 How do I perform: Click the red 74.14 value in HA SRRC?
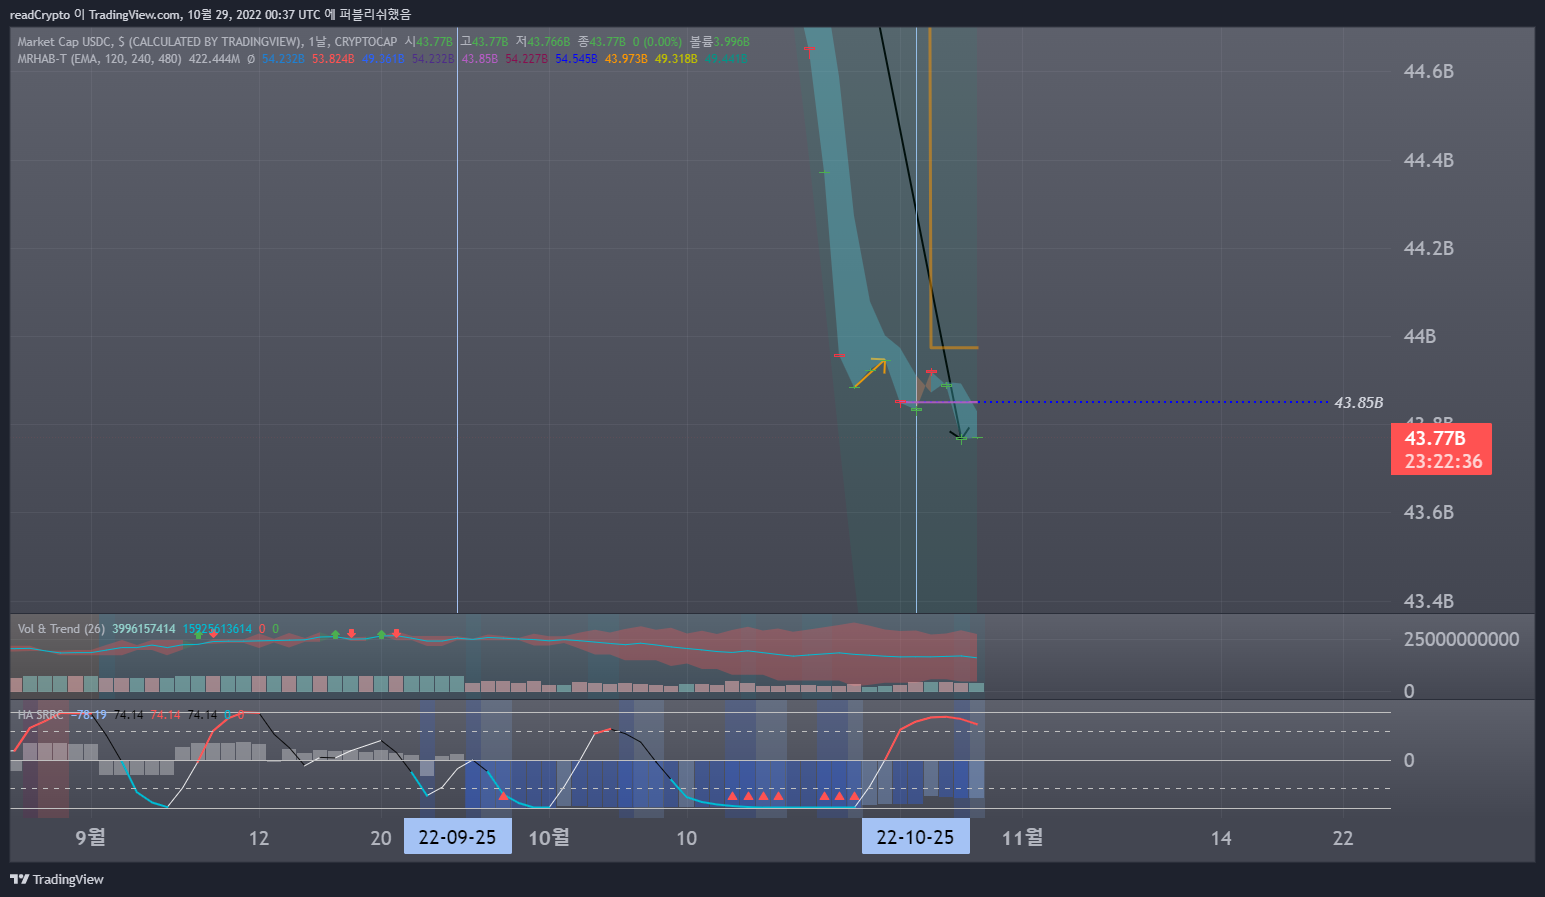point(165,715)
